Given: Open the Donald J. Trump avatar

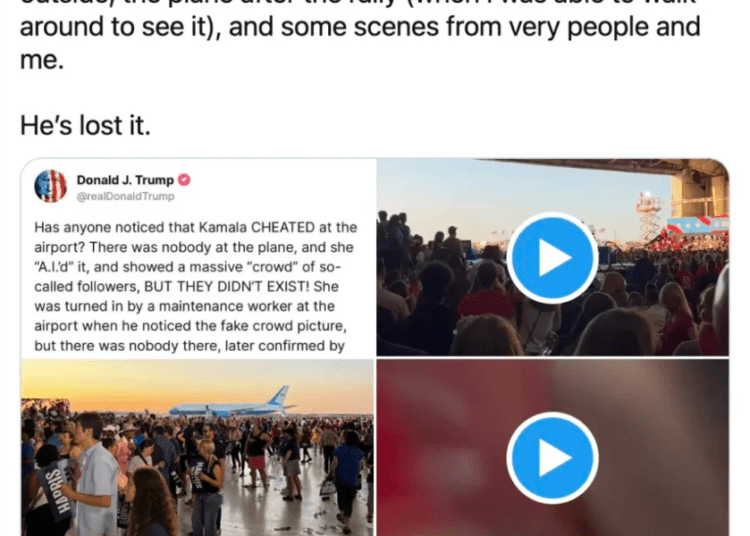Looking at the screenshot, I should (50, 186).
